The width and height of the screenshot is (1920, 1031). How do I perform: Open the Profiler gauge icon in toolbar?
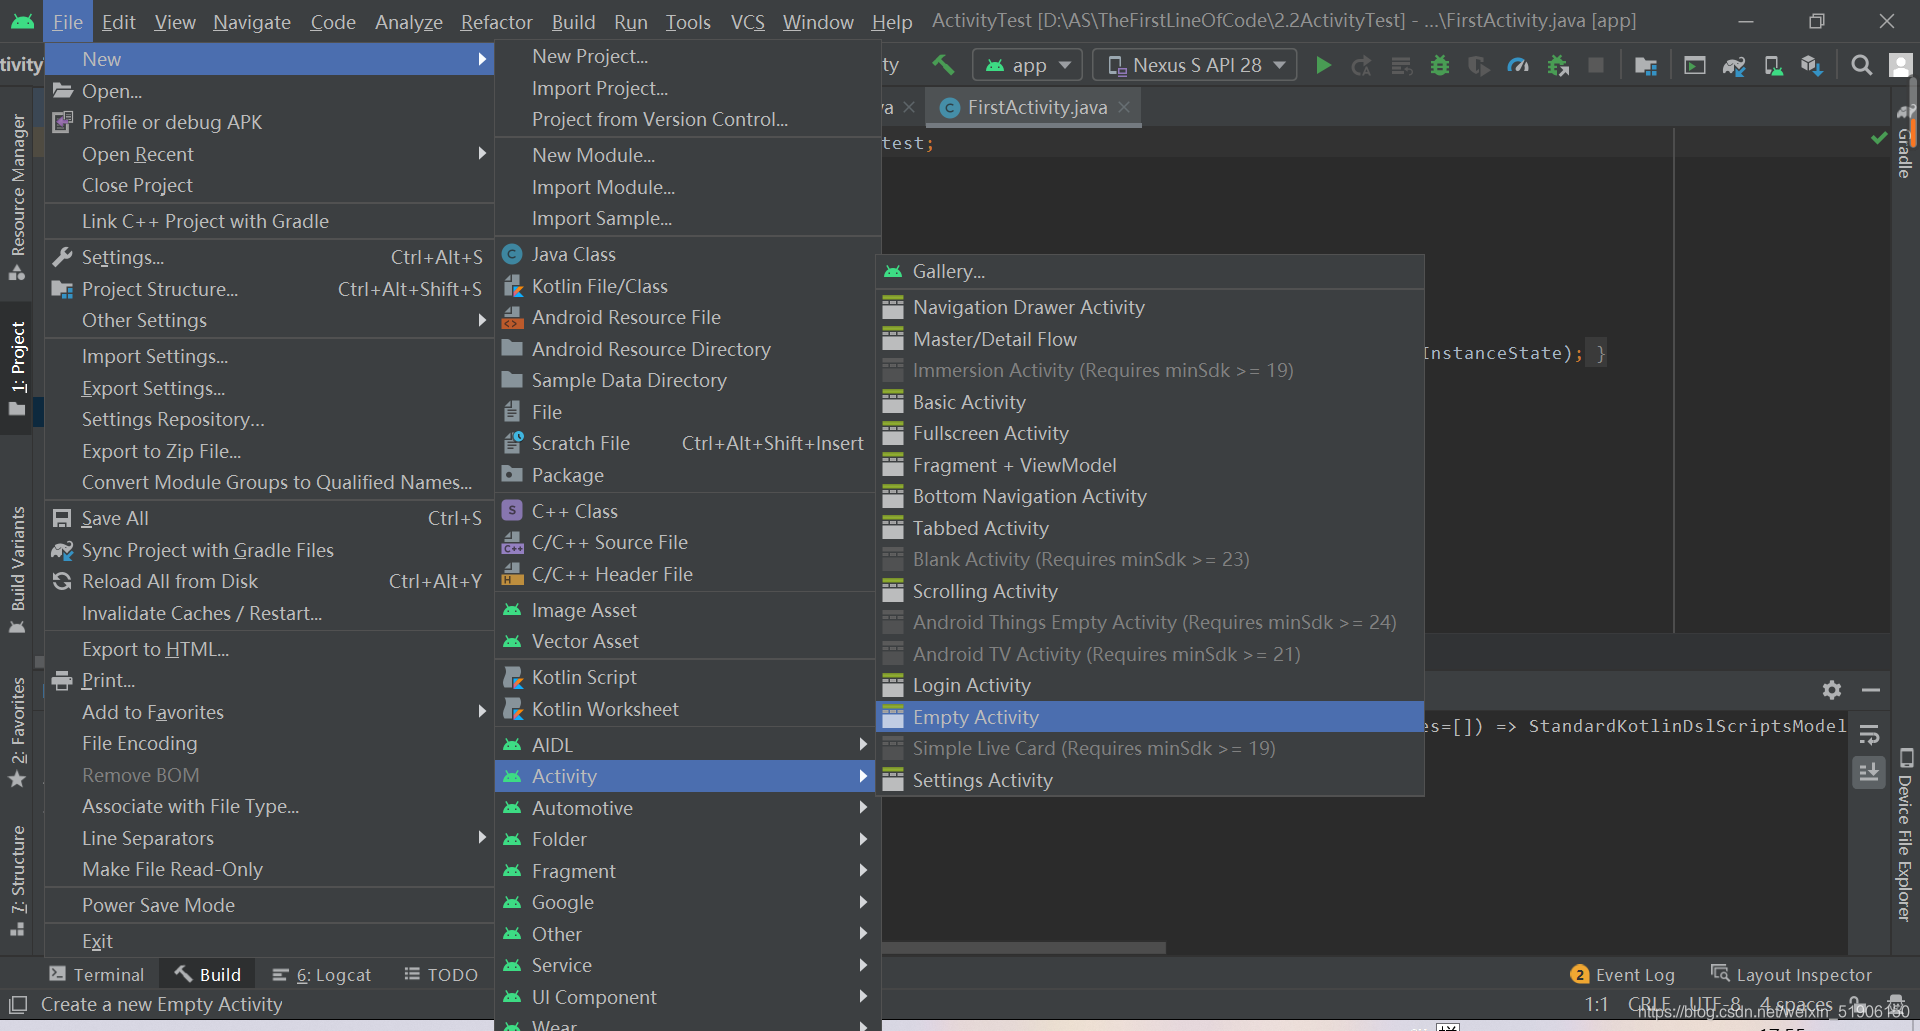1518,66
